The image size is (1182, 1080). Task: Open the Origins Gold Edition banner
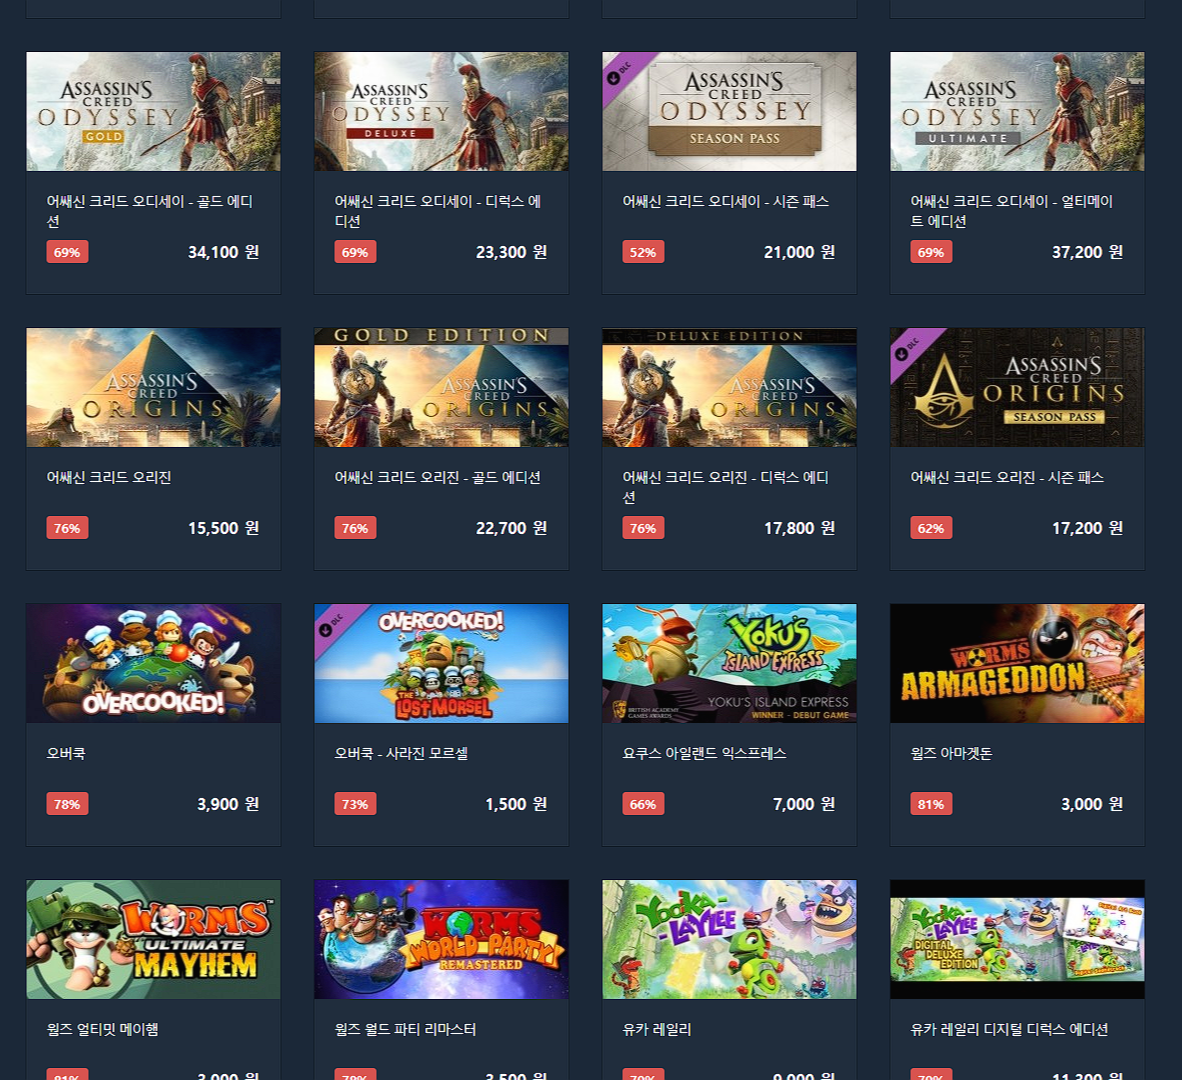tap(442, 387)
